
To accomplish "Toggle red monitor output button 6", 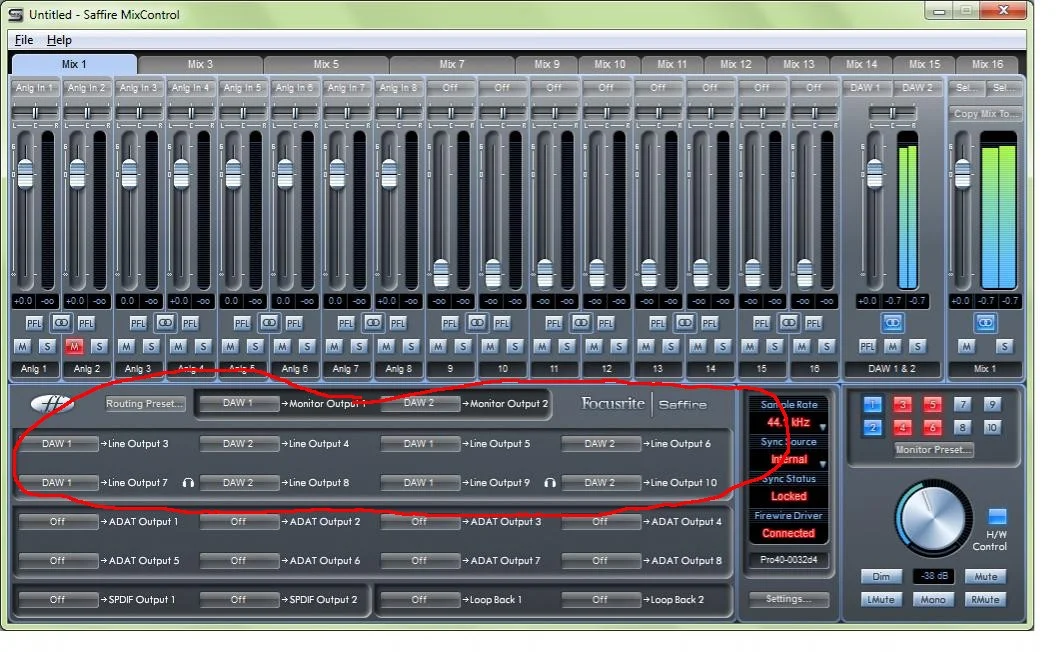I will click(932, 427).
